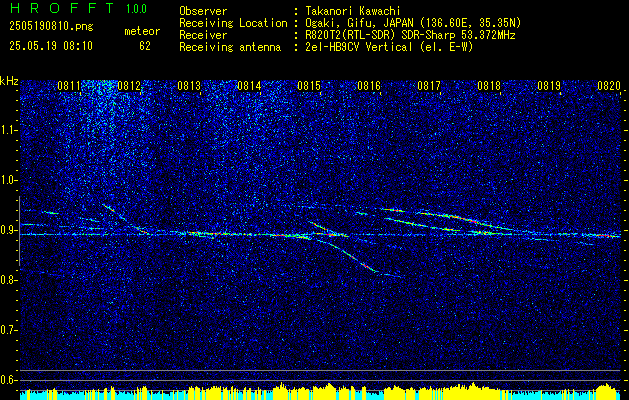Click the HROFFT program title
Screen dimensions: 629x400
pos(63,8)
